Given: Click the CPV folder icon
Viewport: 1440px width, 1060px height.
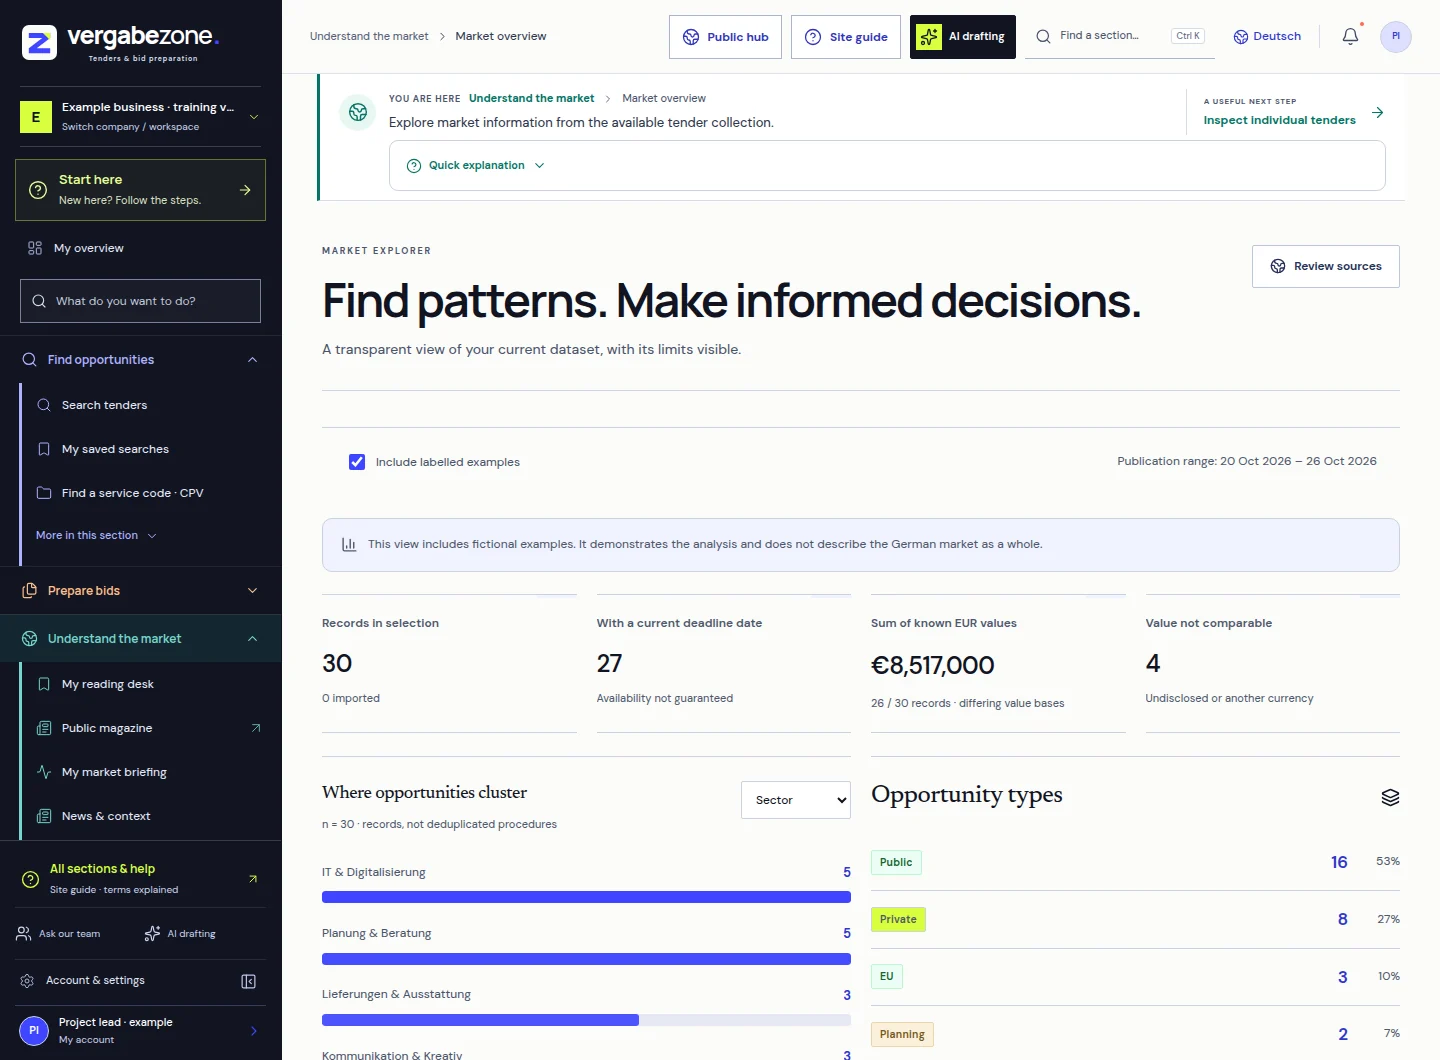Looking at the screenshot, I should tap(44, 493).
